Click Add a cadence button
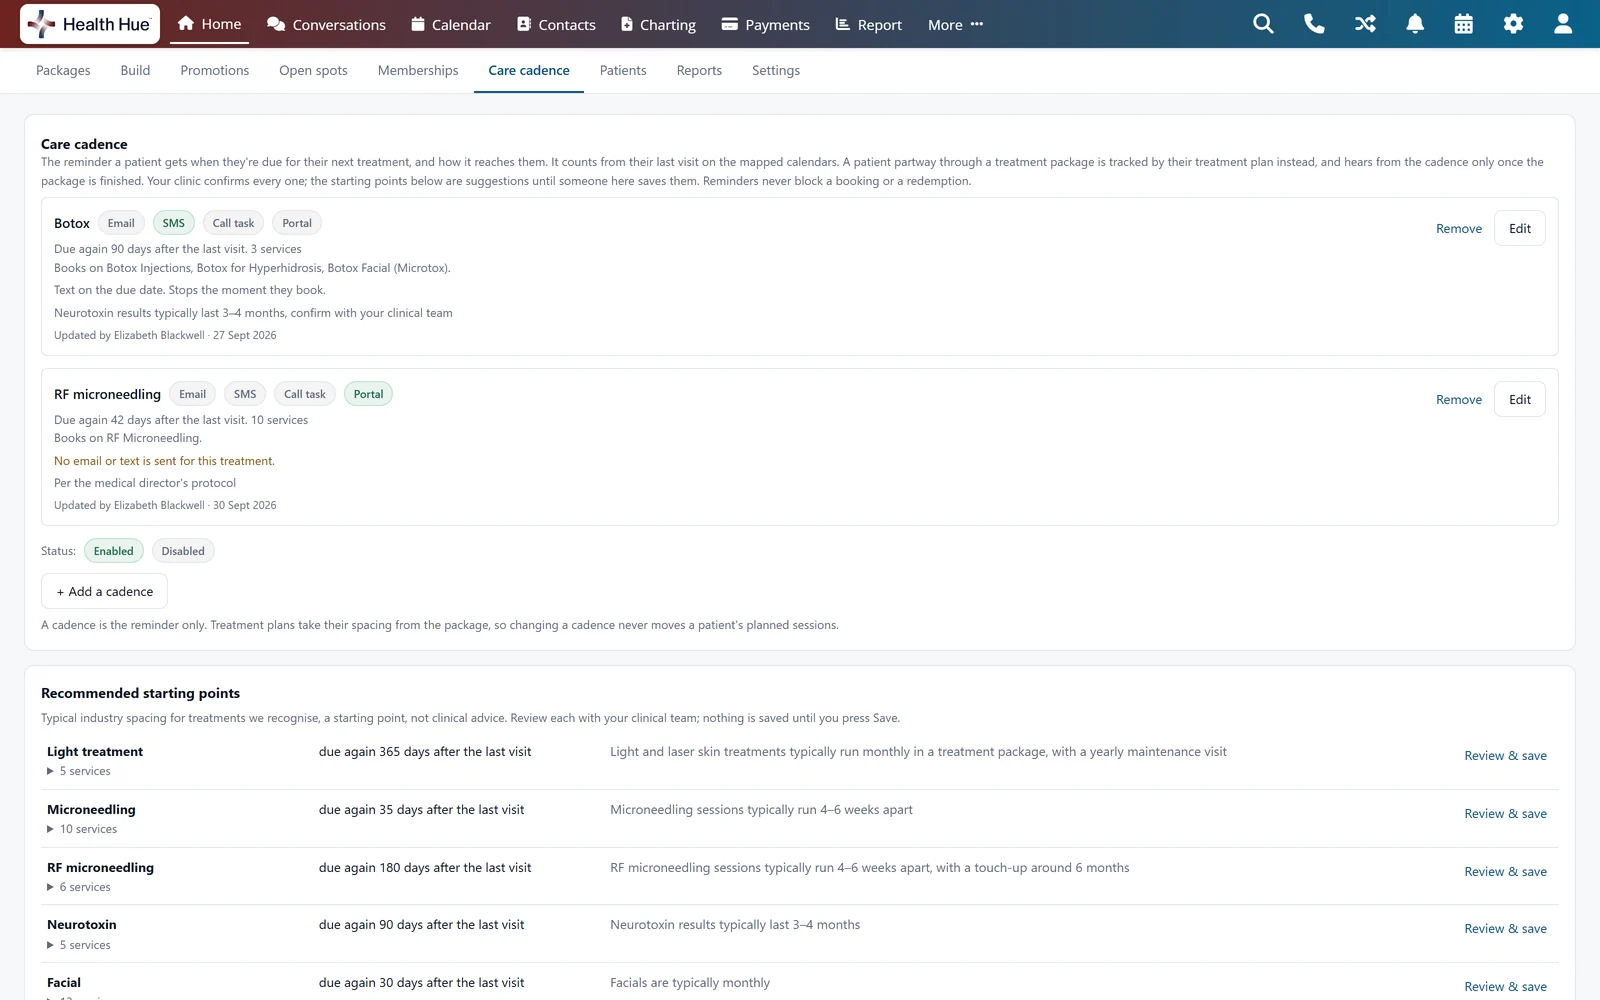Screen dimensions: 1600x1000 tap(104, 591)
